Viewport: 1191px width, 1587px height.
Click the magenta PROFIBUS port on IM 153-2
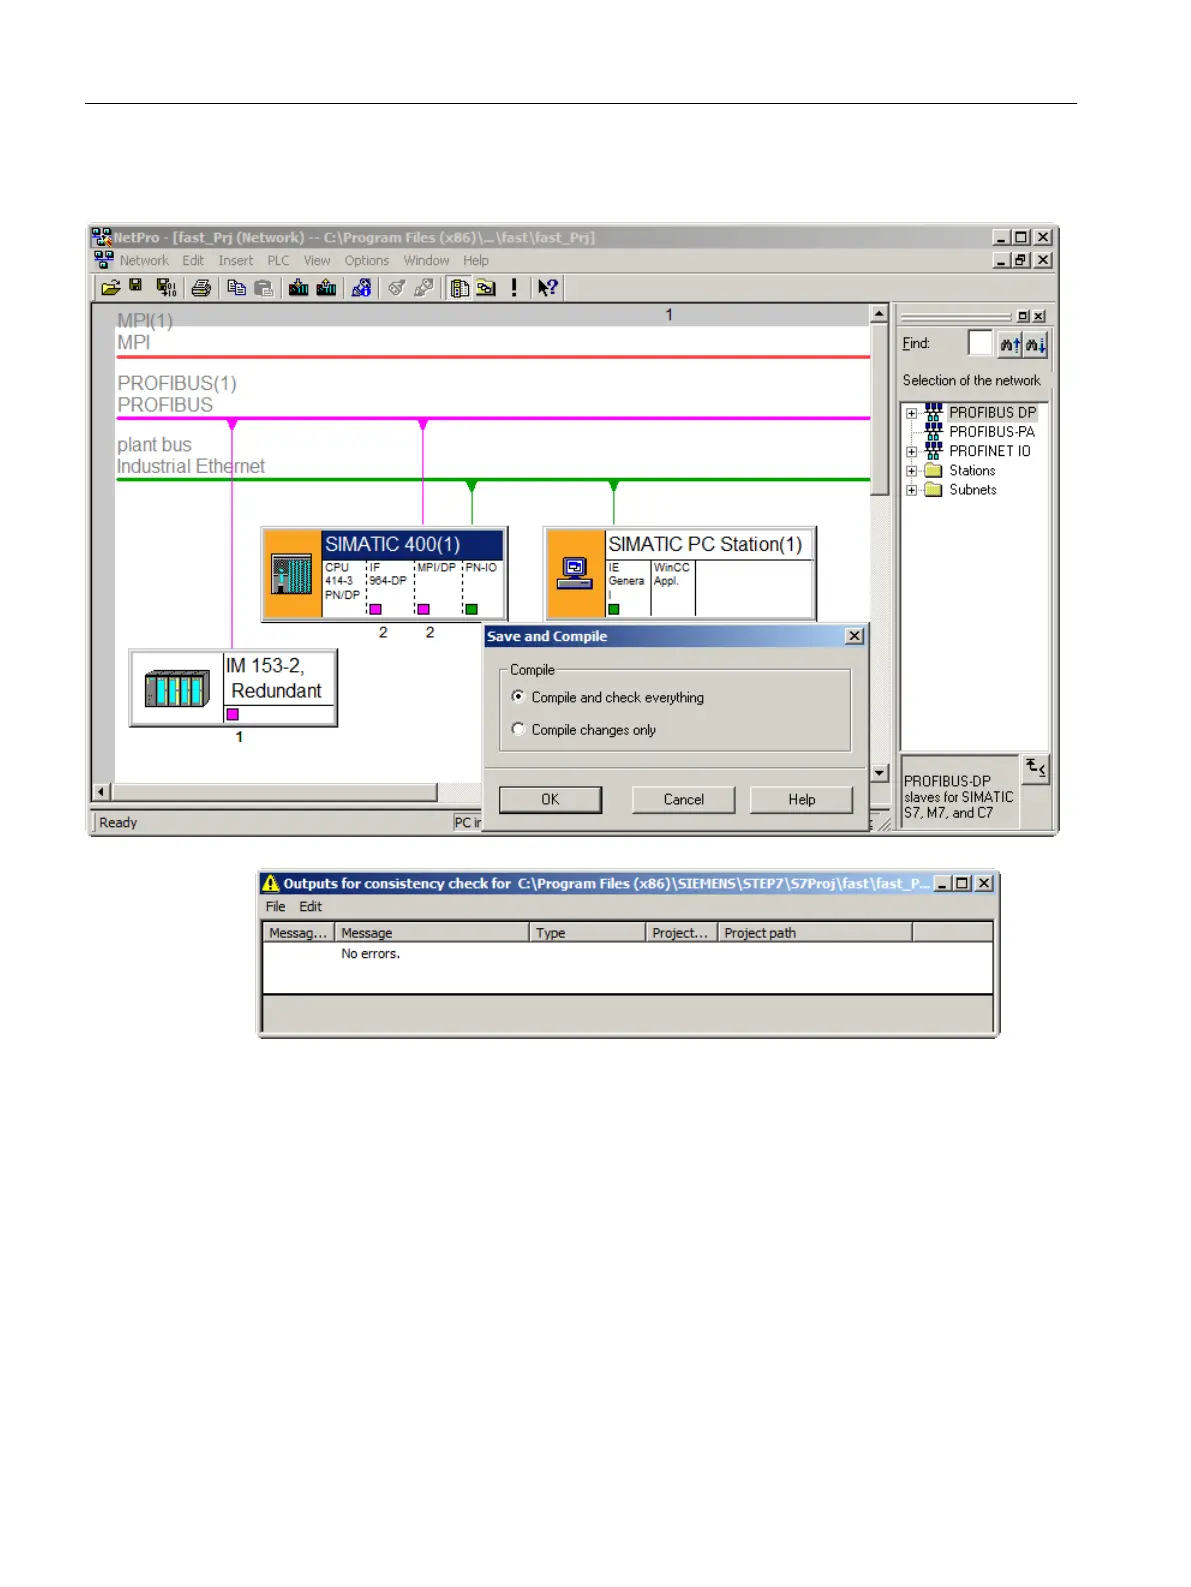233,715
